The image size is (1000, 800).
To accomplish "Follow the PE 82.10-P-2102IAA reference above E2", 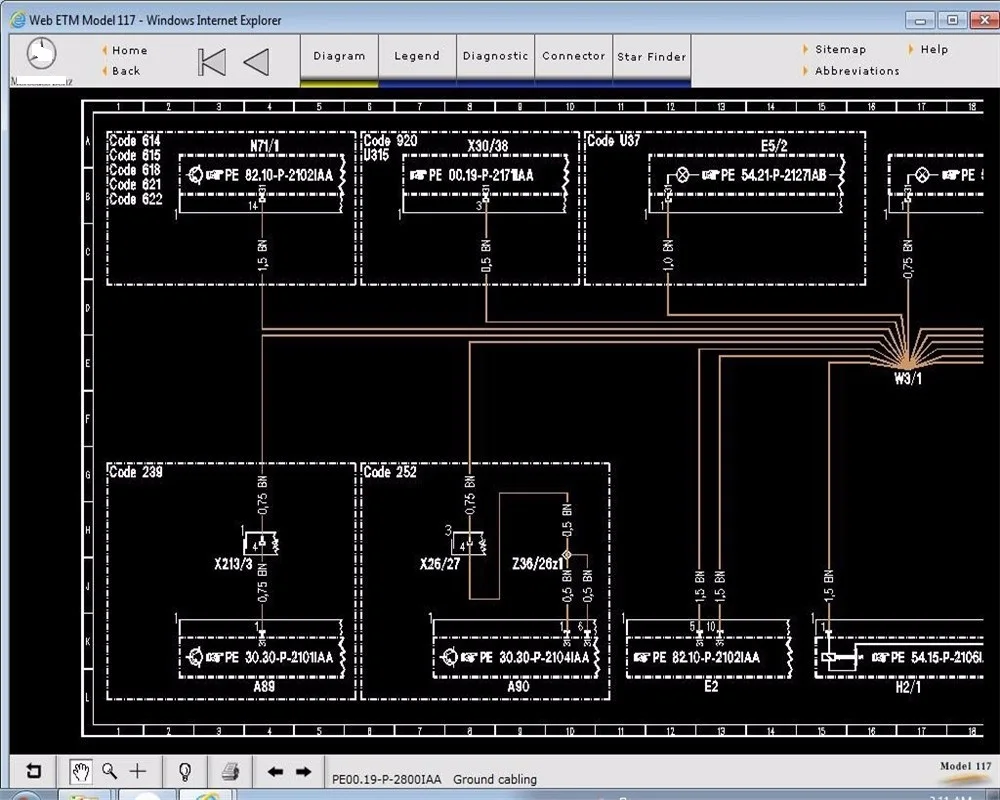I will click(697, 657).
